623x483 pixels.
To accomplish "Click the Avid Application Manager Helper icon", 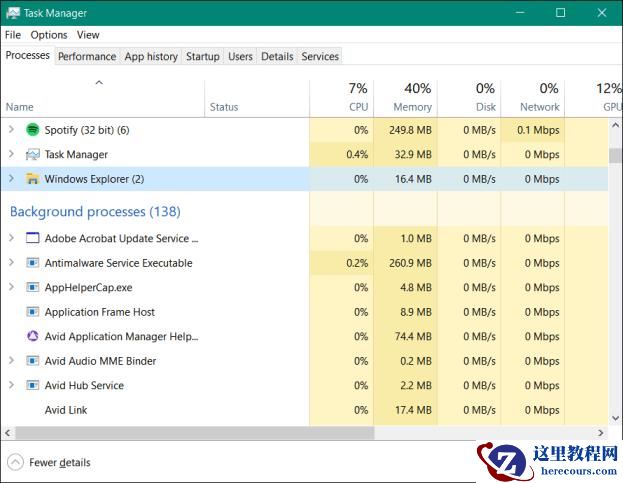I will (33, 336).
